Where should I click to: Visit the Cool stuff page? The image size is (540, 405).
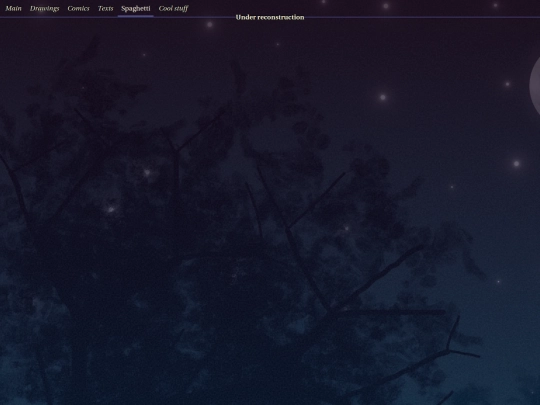(x=173, y=8)
